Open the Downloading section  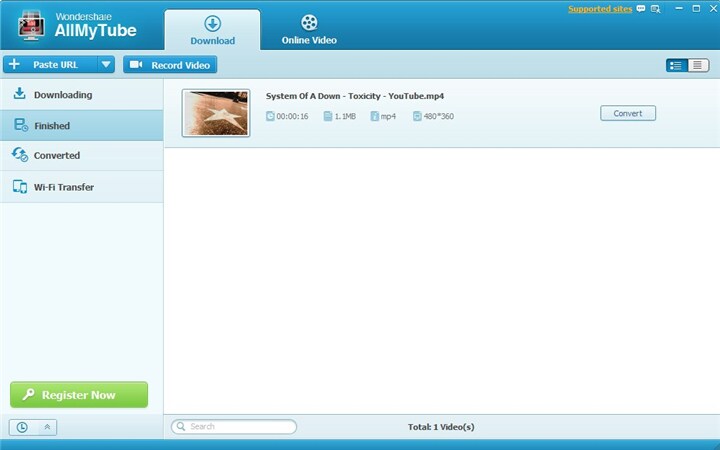point(82,95)
